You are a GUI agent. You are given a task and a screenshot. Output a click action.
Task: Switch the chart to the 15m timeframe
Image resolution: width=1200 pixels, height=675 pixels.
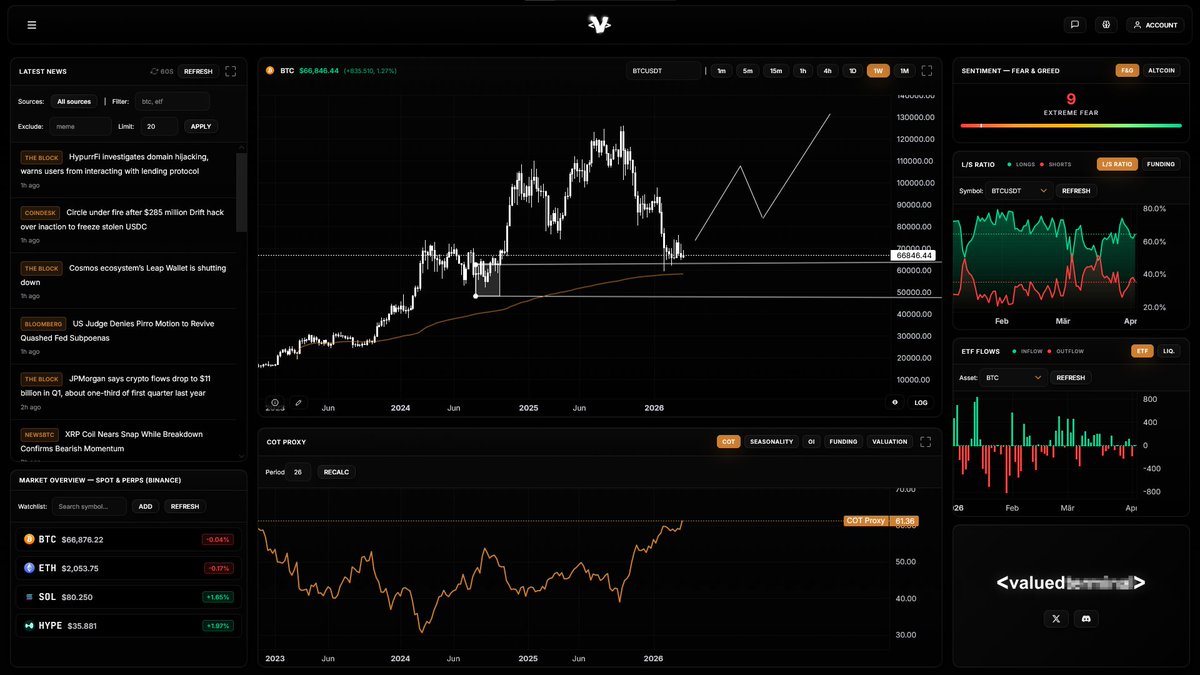point(776,71)
